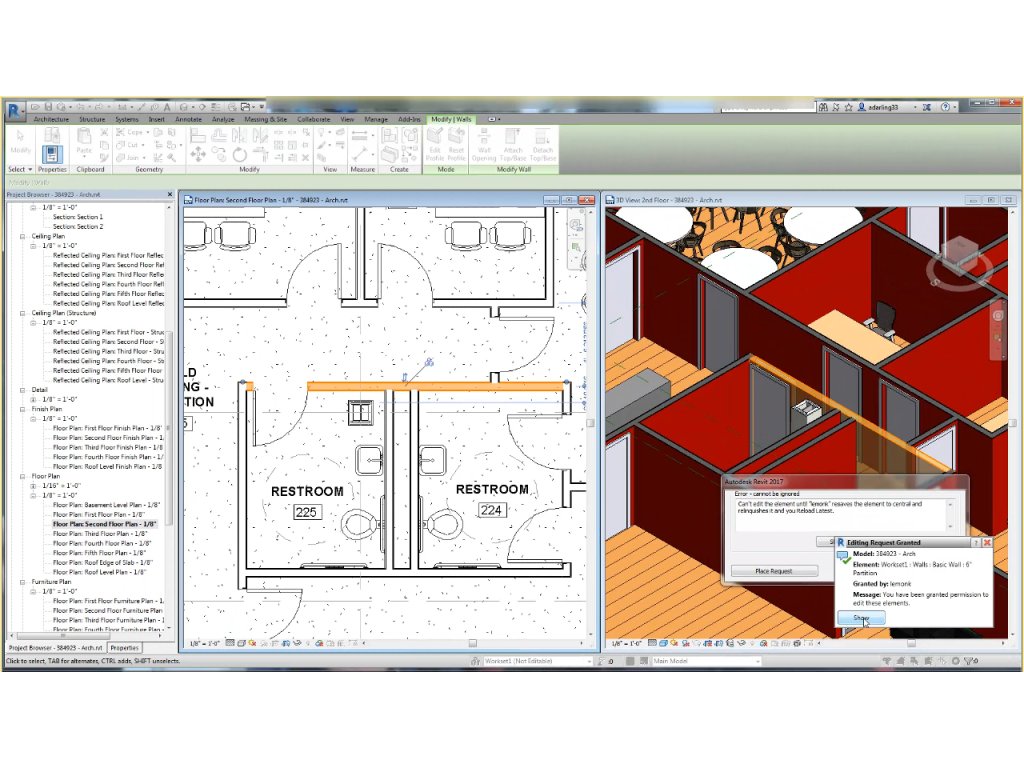1024x768 pixels.
Task: Select the highlighted orange wall in plan
Action: click(x=435, y=387)
